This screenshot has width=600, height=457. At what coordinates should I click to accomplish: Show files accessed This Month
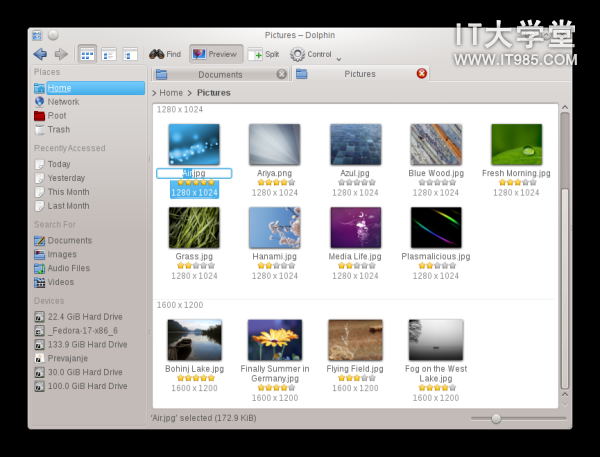(89, 192)
